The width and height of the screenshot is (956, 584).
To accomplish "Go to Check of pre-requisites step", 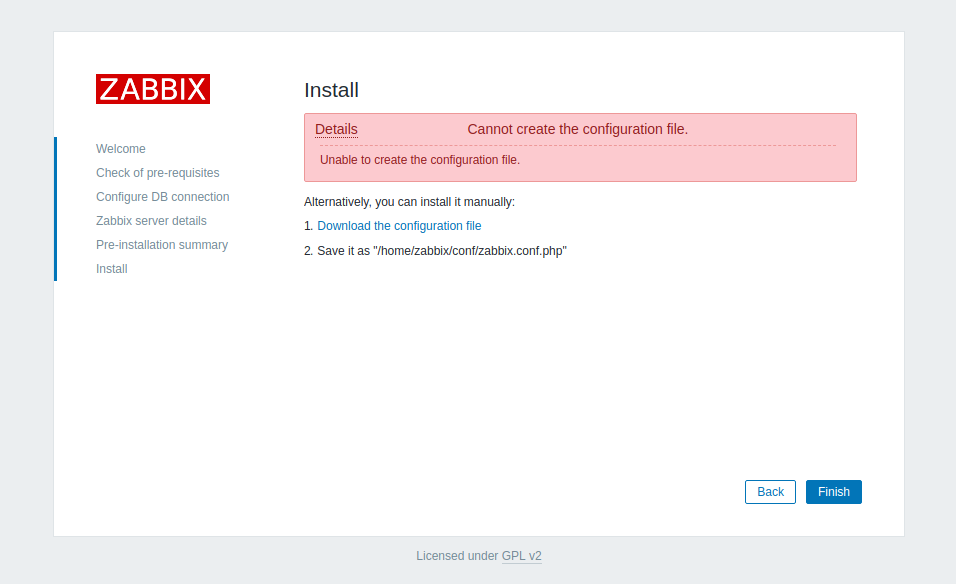I will 157,172.
